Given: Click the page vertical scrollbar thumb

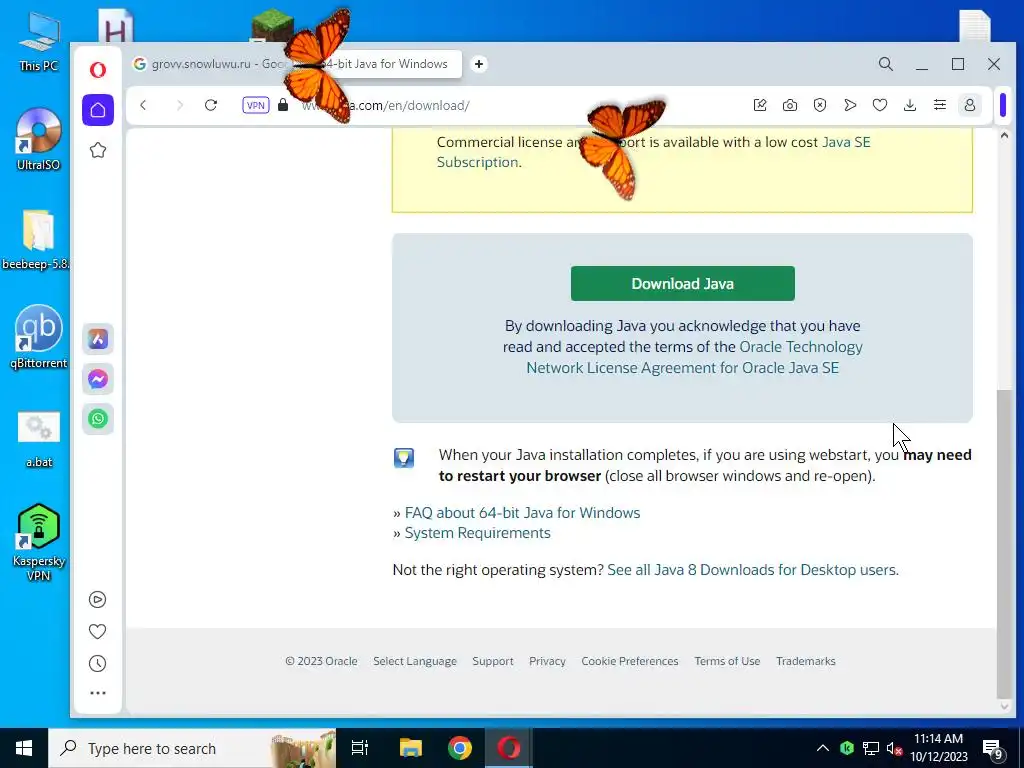Looking at the screenshot, I should (x=1004, y=543).
